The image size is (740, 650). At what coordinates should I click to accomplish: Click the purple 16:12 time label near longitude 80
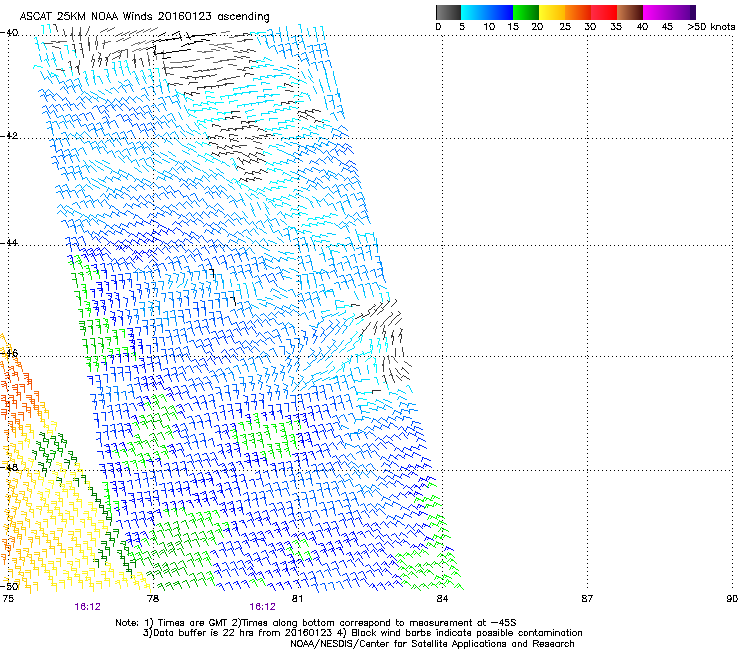pos(262,607)
